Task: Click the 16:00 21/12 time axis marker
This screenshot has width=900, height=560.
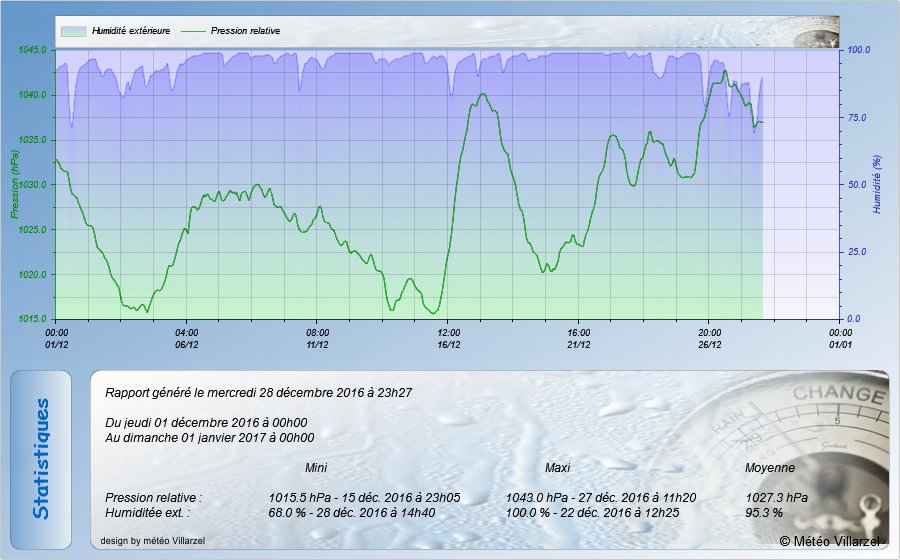Action: click(x=578, y=338)
